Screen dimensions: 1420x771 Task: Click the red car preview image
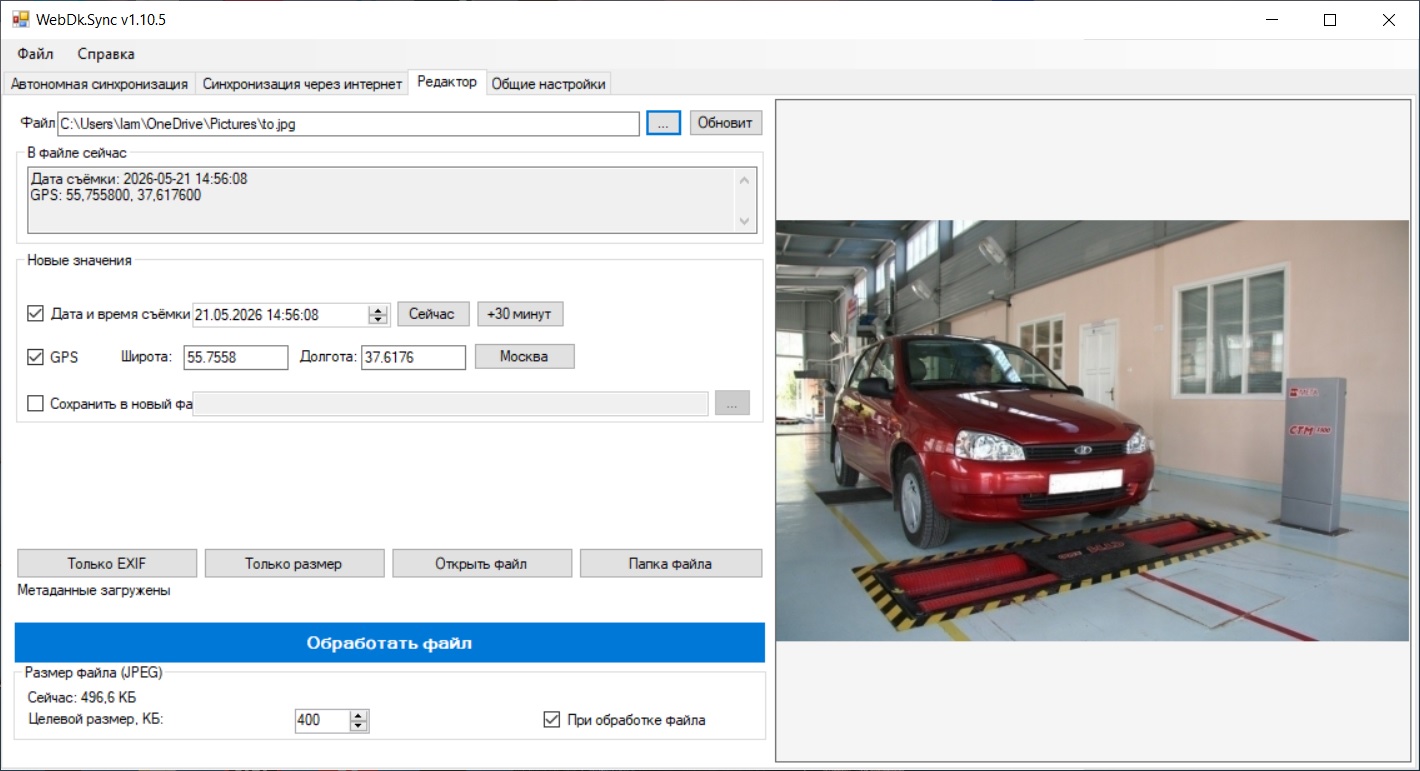(x=1092, y=431)
